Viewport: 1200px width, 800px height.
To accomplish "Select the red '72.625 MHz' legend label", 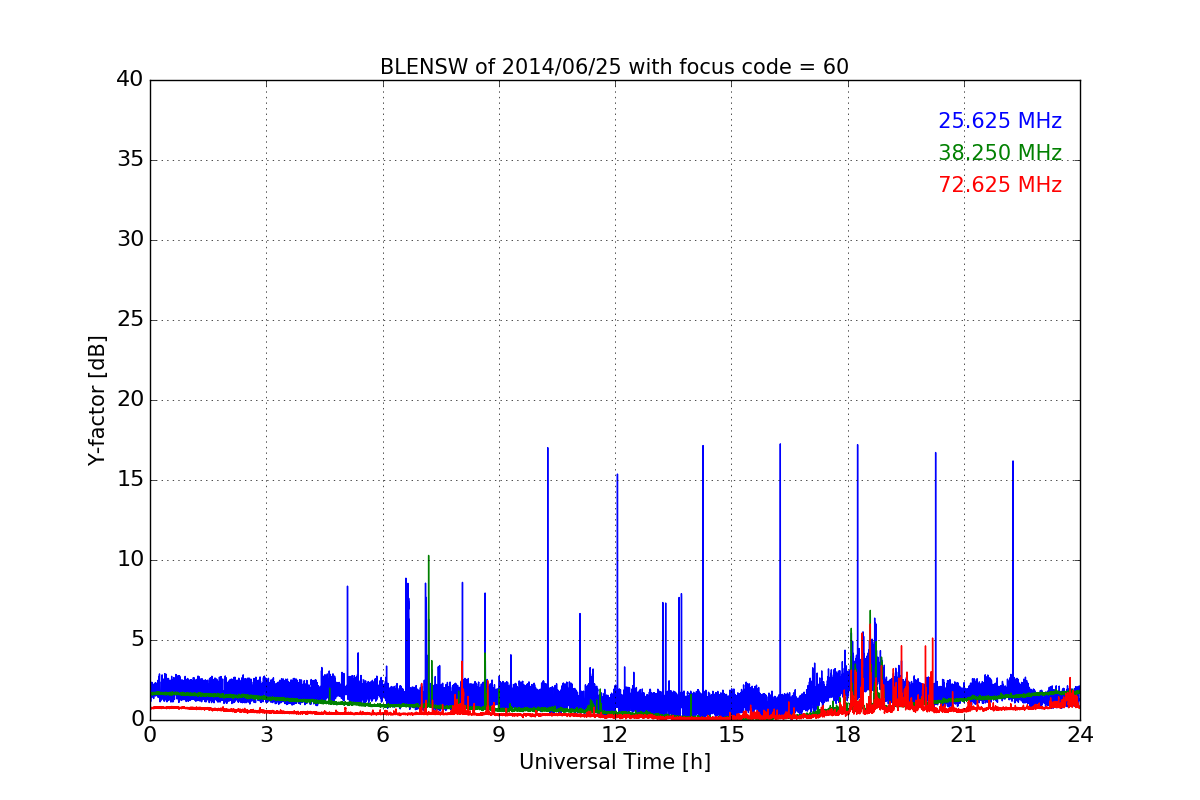I will [x=1000, y=185].
